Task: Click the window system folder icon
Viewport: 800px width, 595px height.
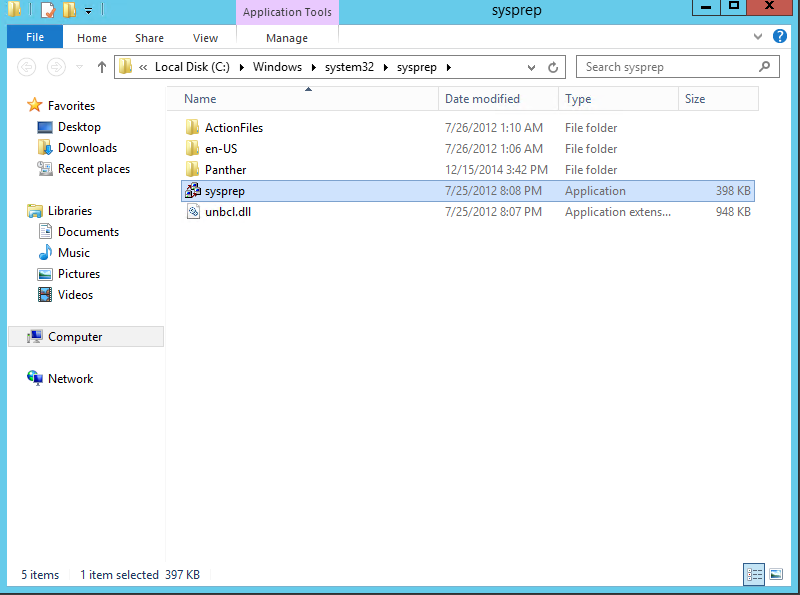Action: click(x=14, y=9)
